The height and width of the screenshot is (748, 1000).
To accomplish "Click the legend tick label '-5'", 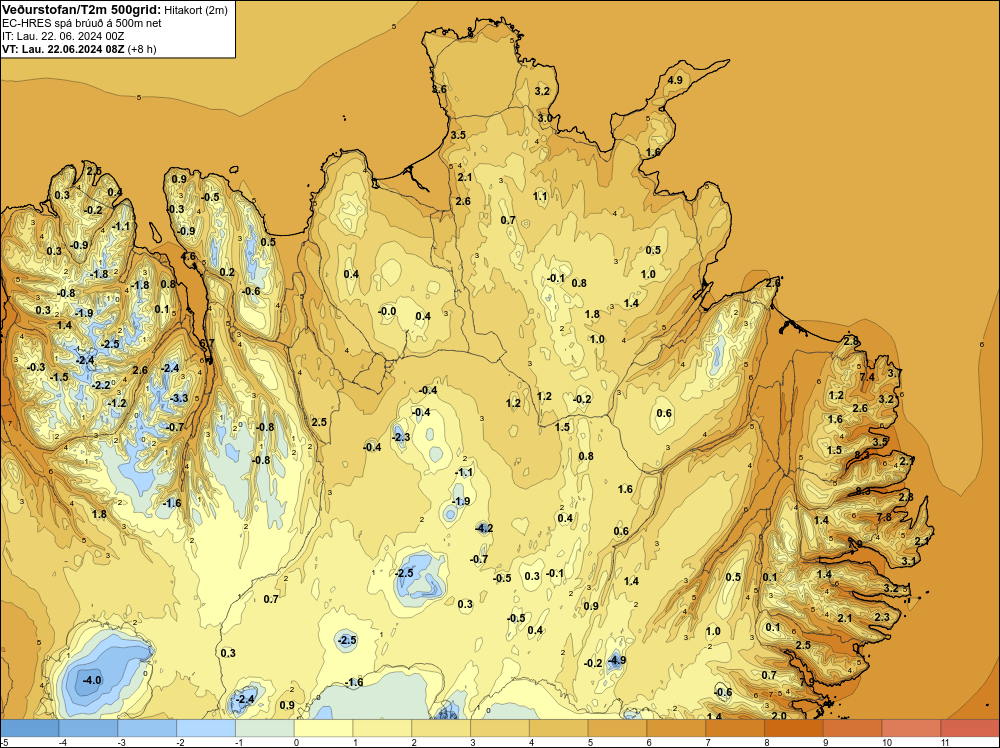I will (4, 742).
